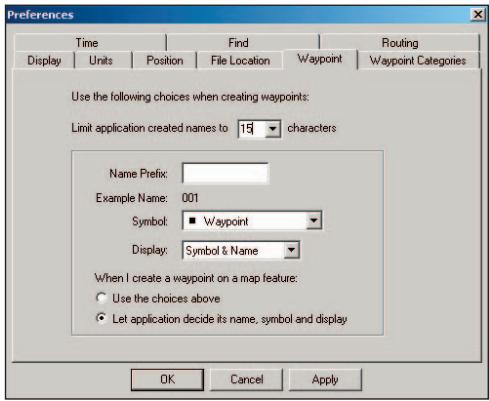Open the Symbol dropdown list
Image resolution: width=489 pixels, height=401 pixels.
(313, 220)
